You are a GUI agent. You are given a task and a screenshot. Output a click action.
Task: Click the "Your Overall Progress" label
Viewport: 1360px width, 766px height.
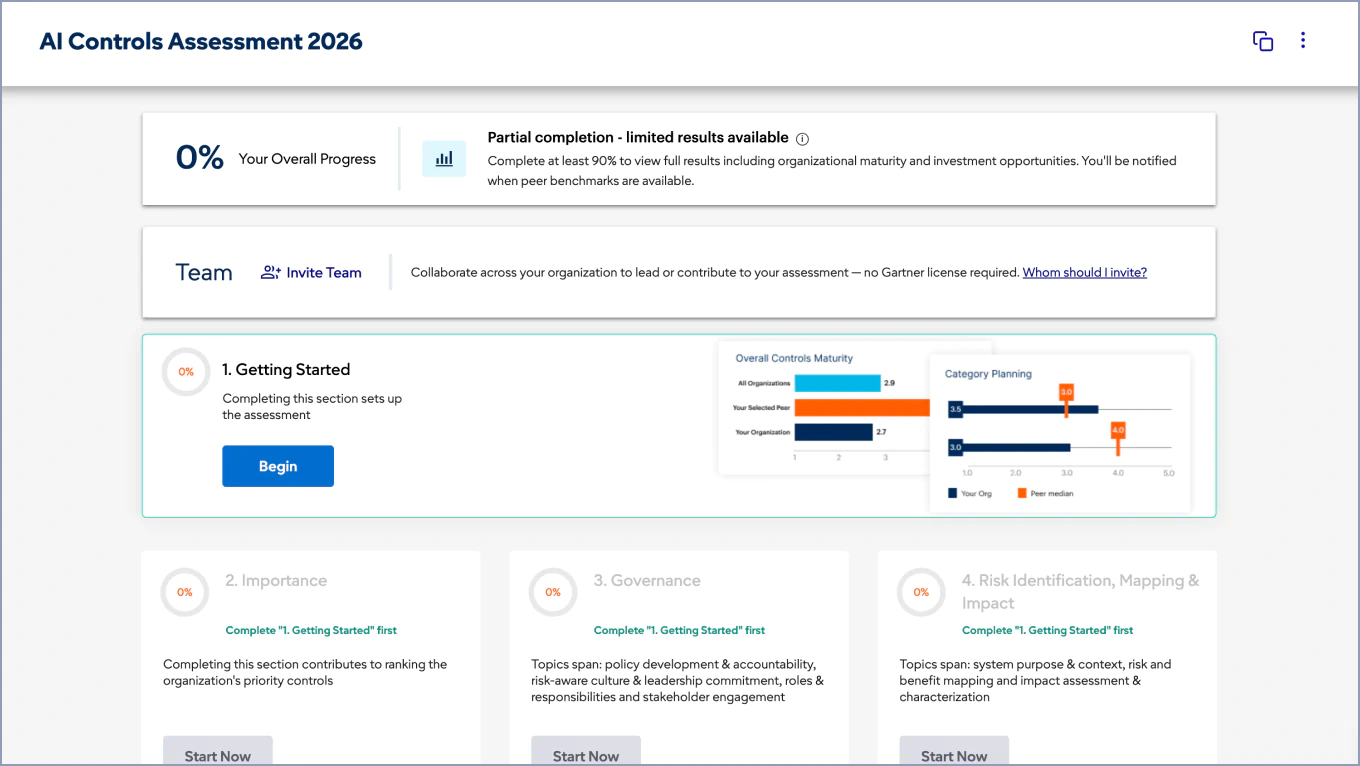(x=307, y=159)
